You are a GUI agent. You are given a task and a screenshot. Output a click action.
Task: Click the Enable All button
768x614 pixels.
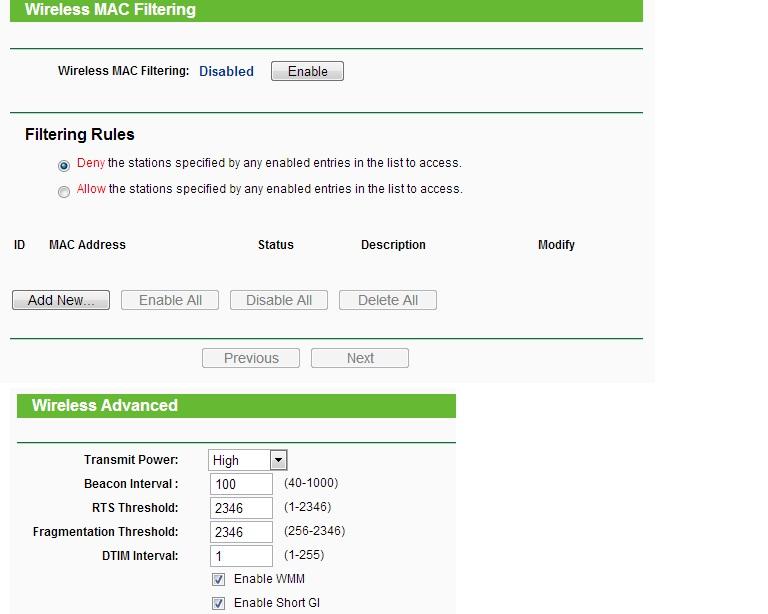(x=170, y=300)
